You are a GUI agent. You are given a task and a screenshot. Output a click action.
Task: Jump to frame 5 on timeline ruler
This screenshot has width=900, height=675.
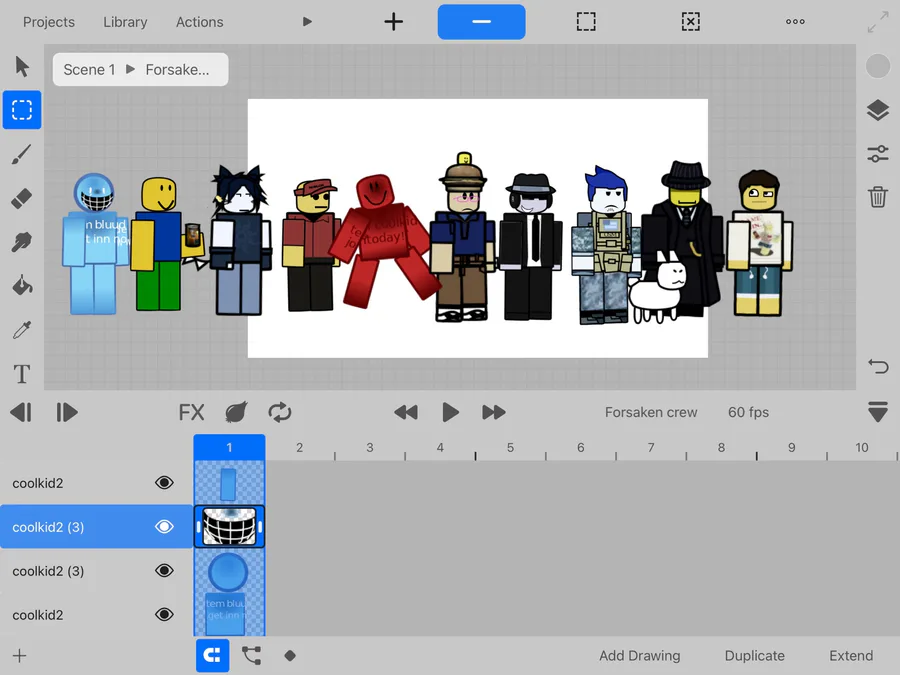tap(510, 448)
